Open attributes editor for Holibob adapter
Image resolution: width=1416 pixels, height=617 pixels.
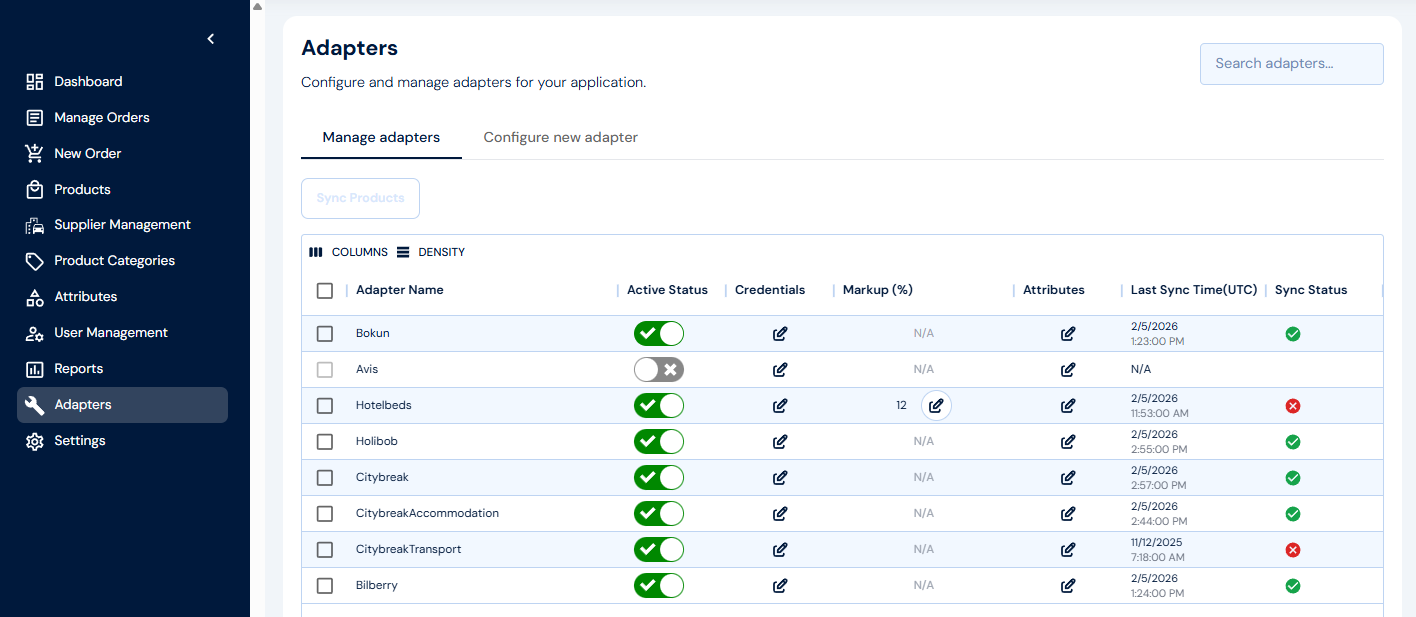tap(1068, 442)
